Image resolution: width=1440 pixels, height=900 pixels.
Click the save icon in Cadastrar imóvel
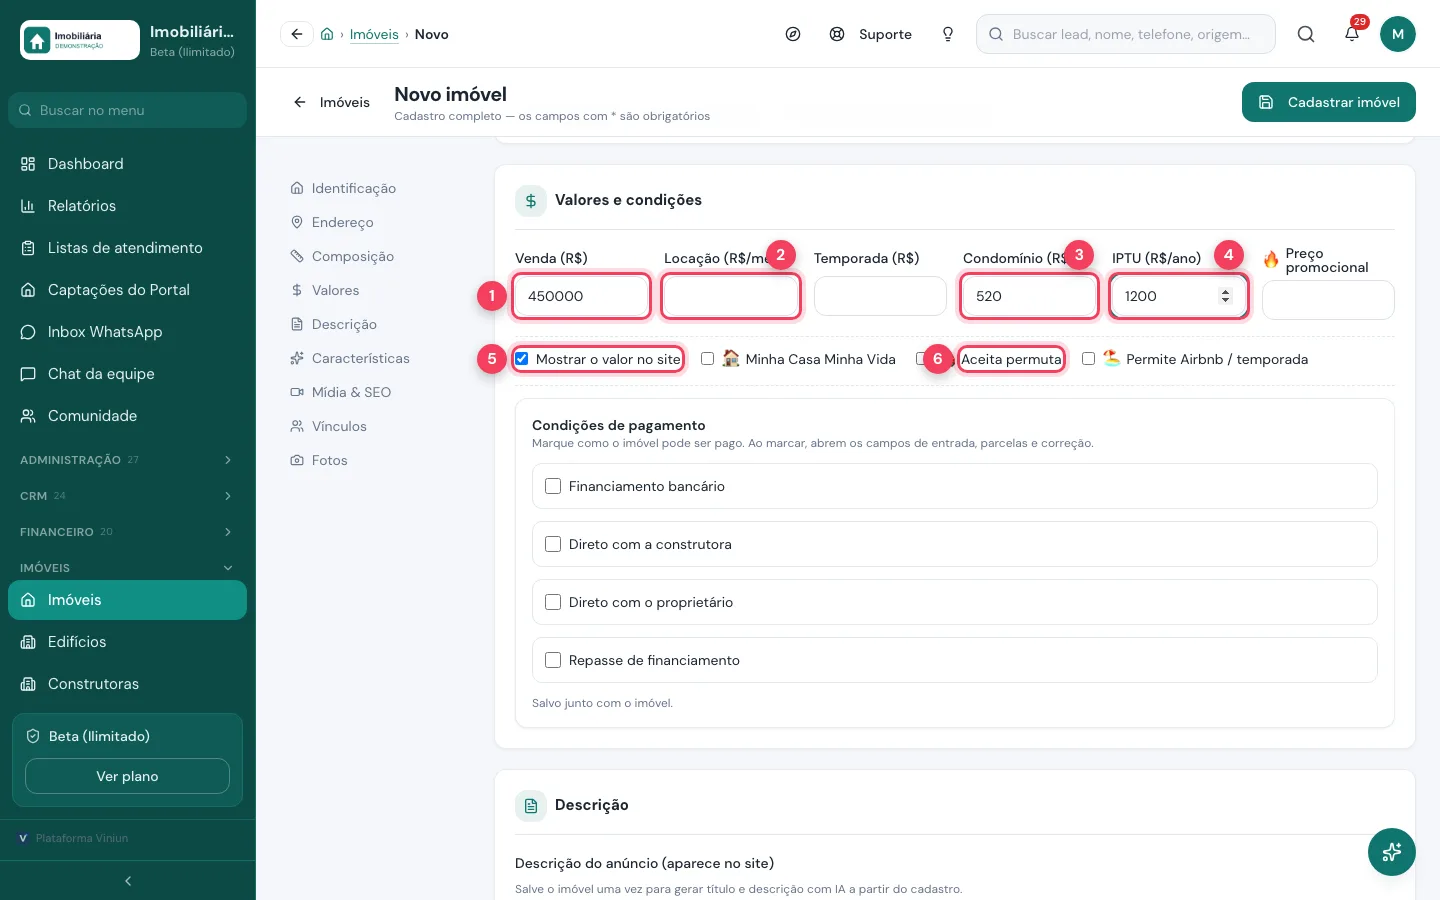click(x=1266, y=102)
